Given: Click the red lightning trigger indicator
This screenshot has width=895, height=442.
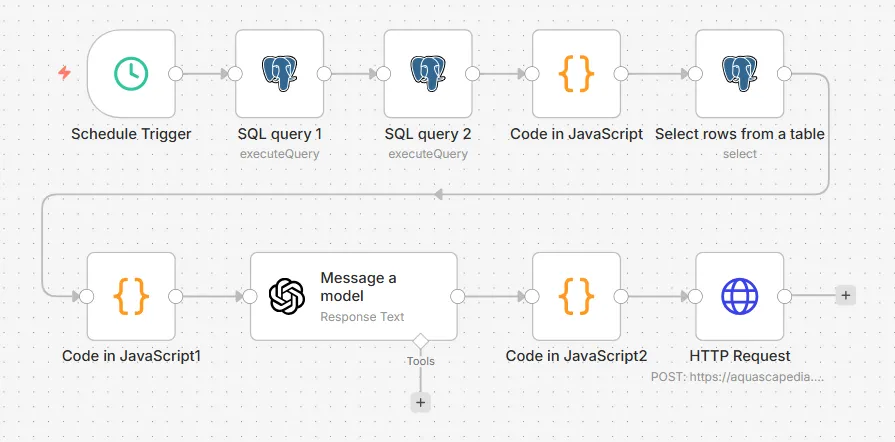Looking at the screenshot, I should coord(65,73).
